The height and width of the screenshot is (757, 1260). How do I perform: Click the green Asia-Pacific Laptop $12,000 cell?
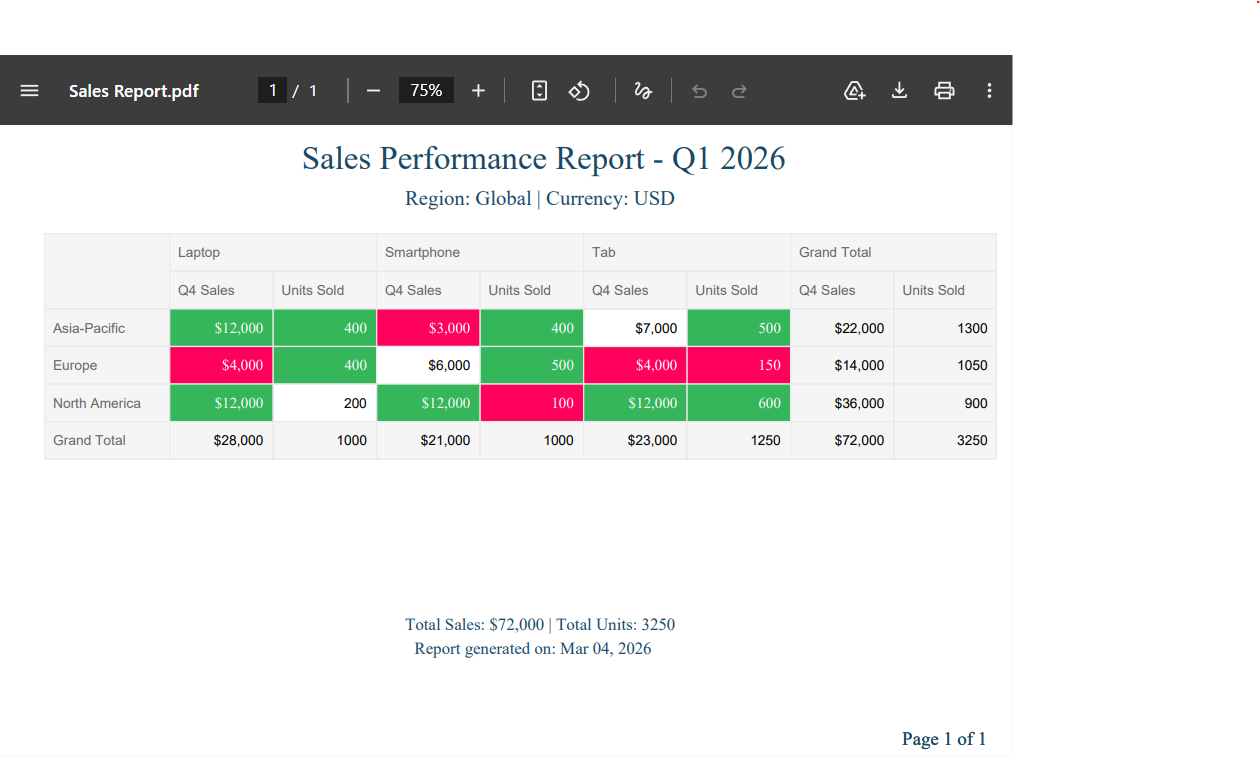coord(221,328)
